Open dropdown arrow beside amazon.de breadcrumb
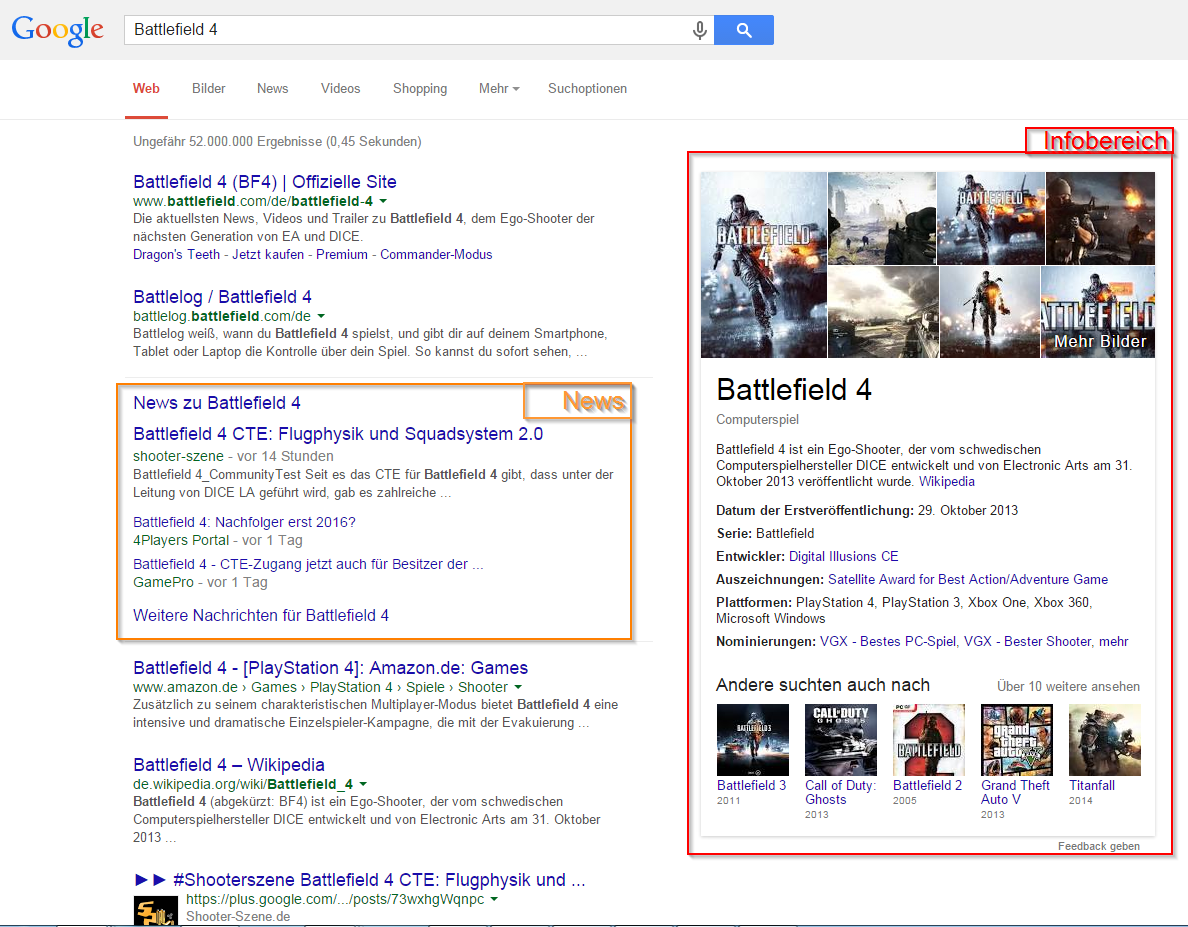Viewport: 1188px width, 927px height. [518, 688]
